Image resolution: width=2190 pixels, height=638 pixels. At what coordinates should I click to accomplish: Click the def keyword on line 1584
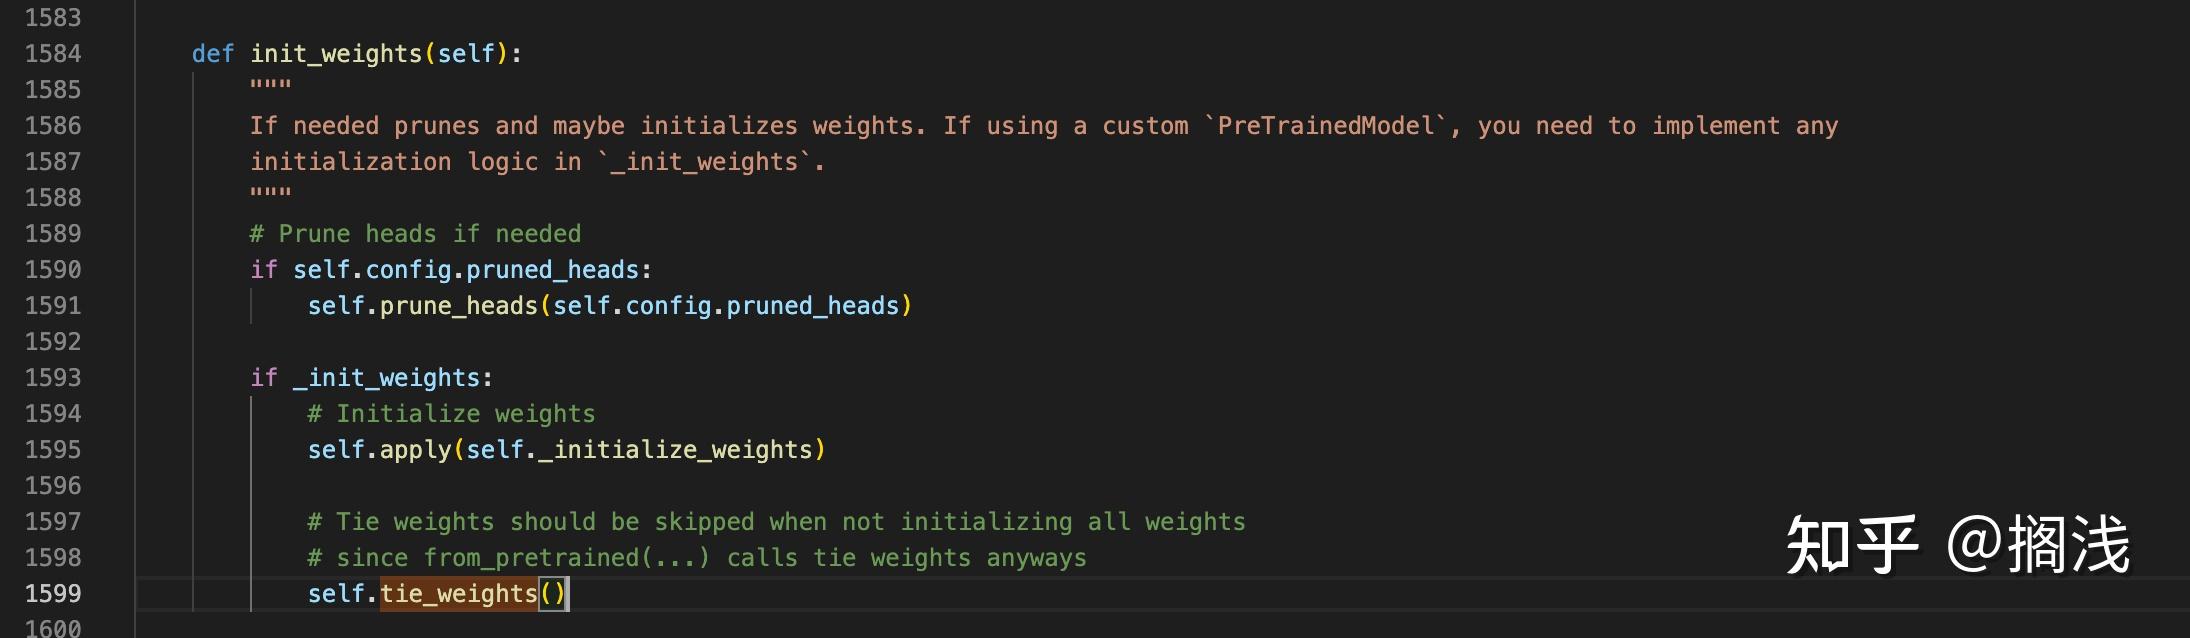coord(212,54)
